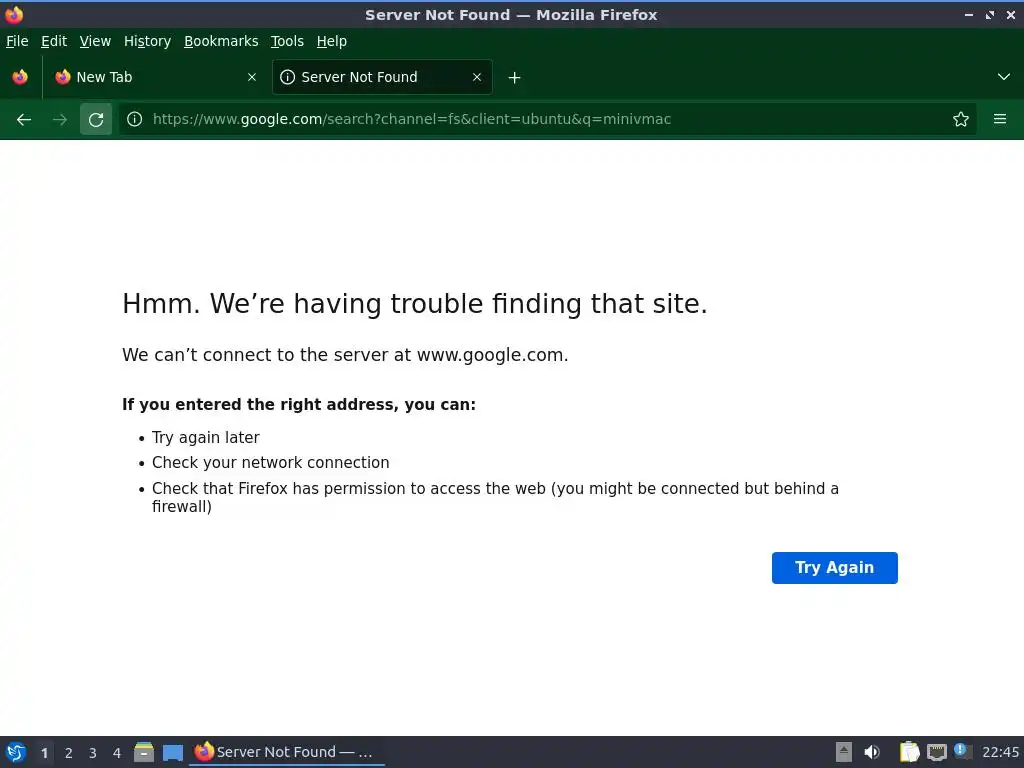Open the Firefox hamburger application menu

pos(1000,119)
